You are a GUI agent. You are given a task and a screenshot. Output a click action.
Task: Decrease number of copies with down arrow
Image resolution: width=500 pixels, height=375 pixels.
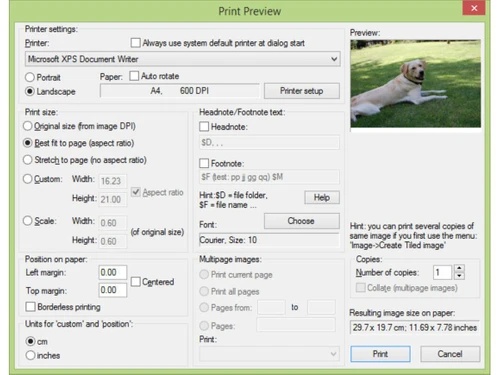[x=459, y=276]
